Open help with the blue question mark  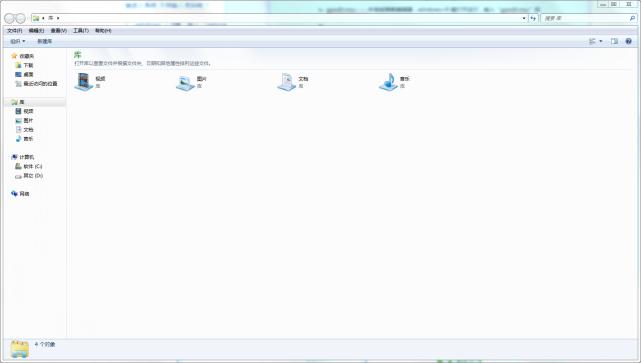(x=629, y=41)
